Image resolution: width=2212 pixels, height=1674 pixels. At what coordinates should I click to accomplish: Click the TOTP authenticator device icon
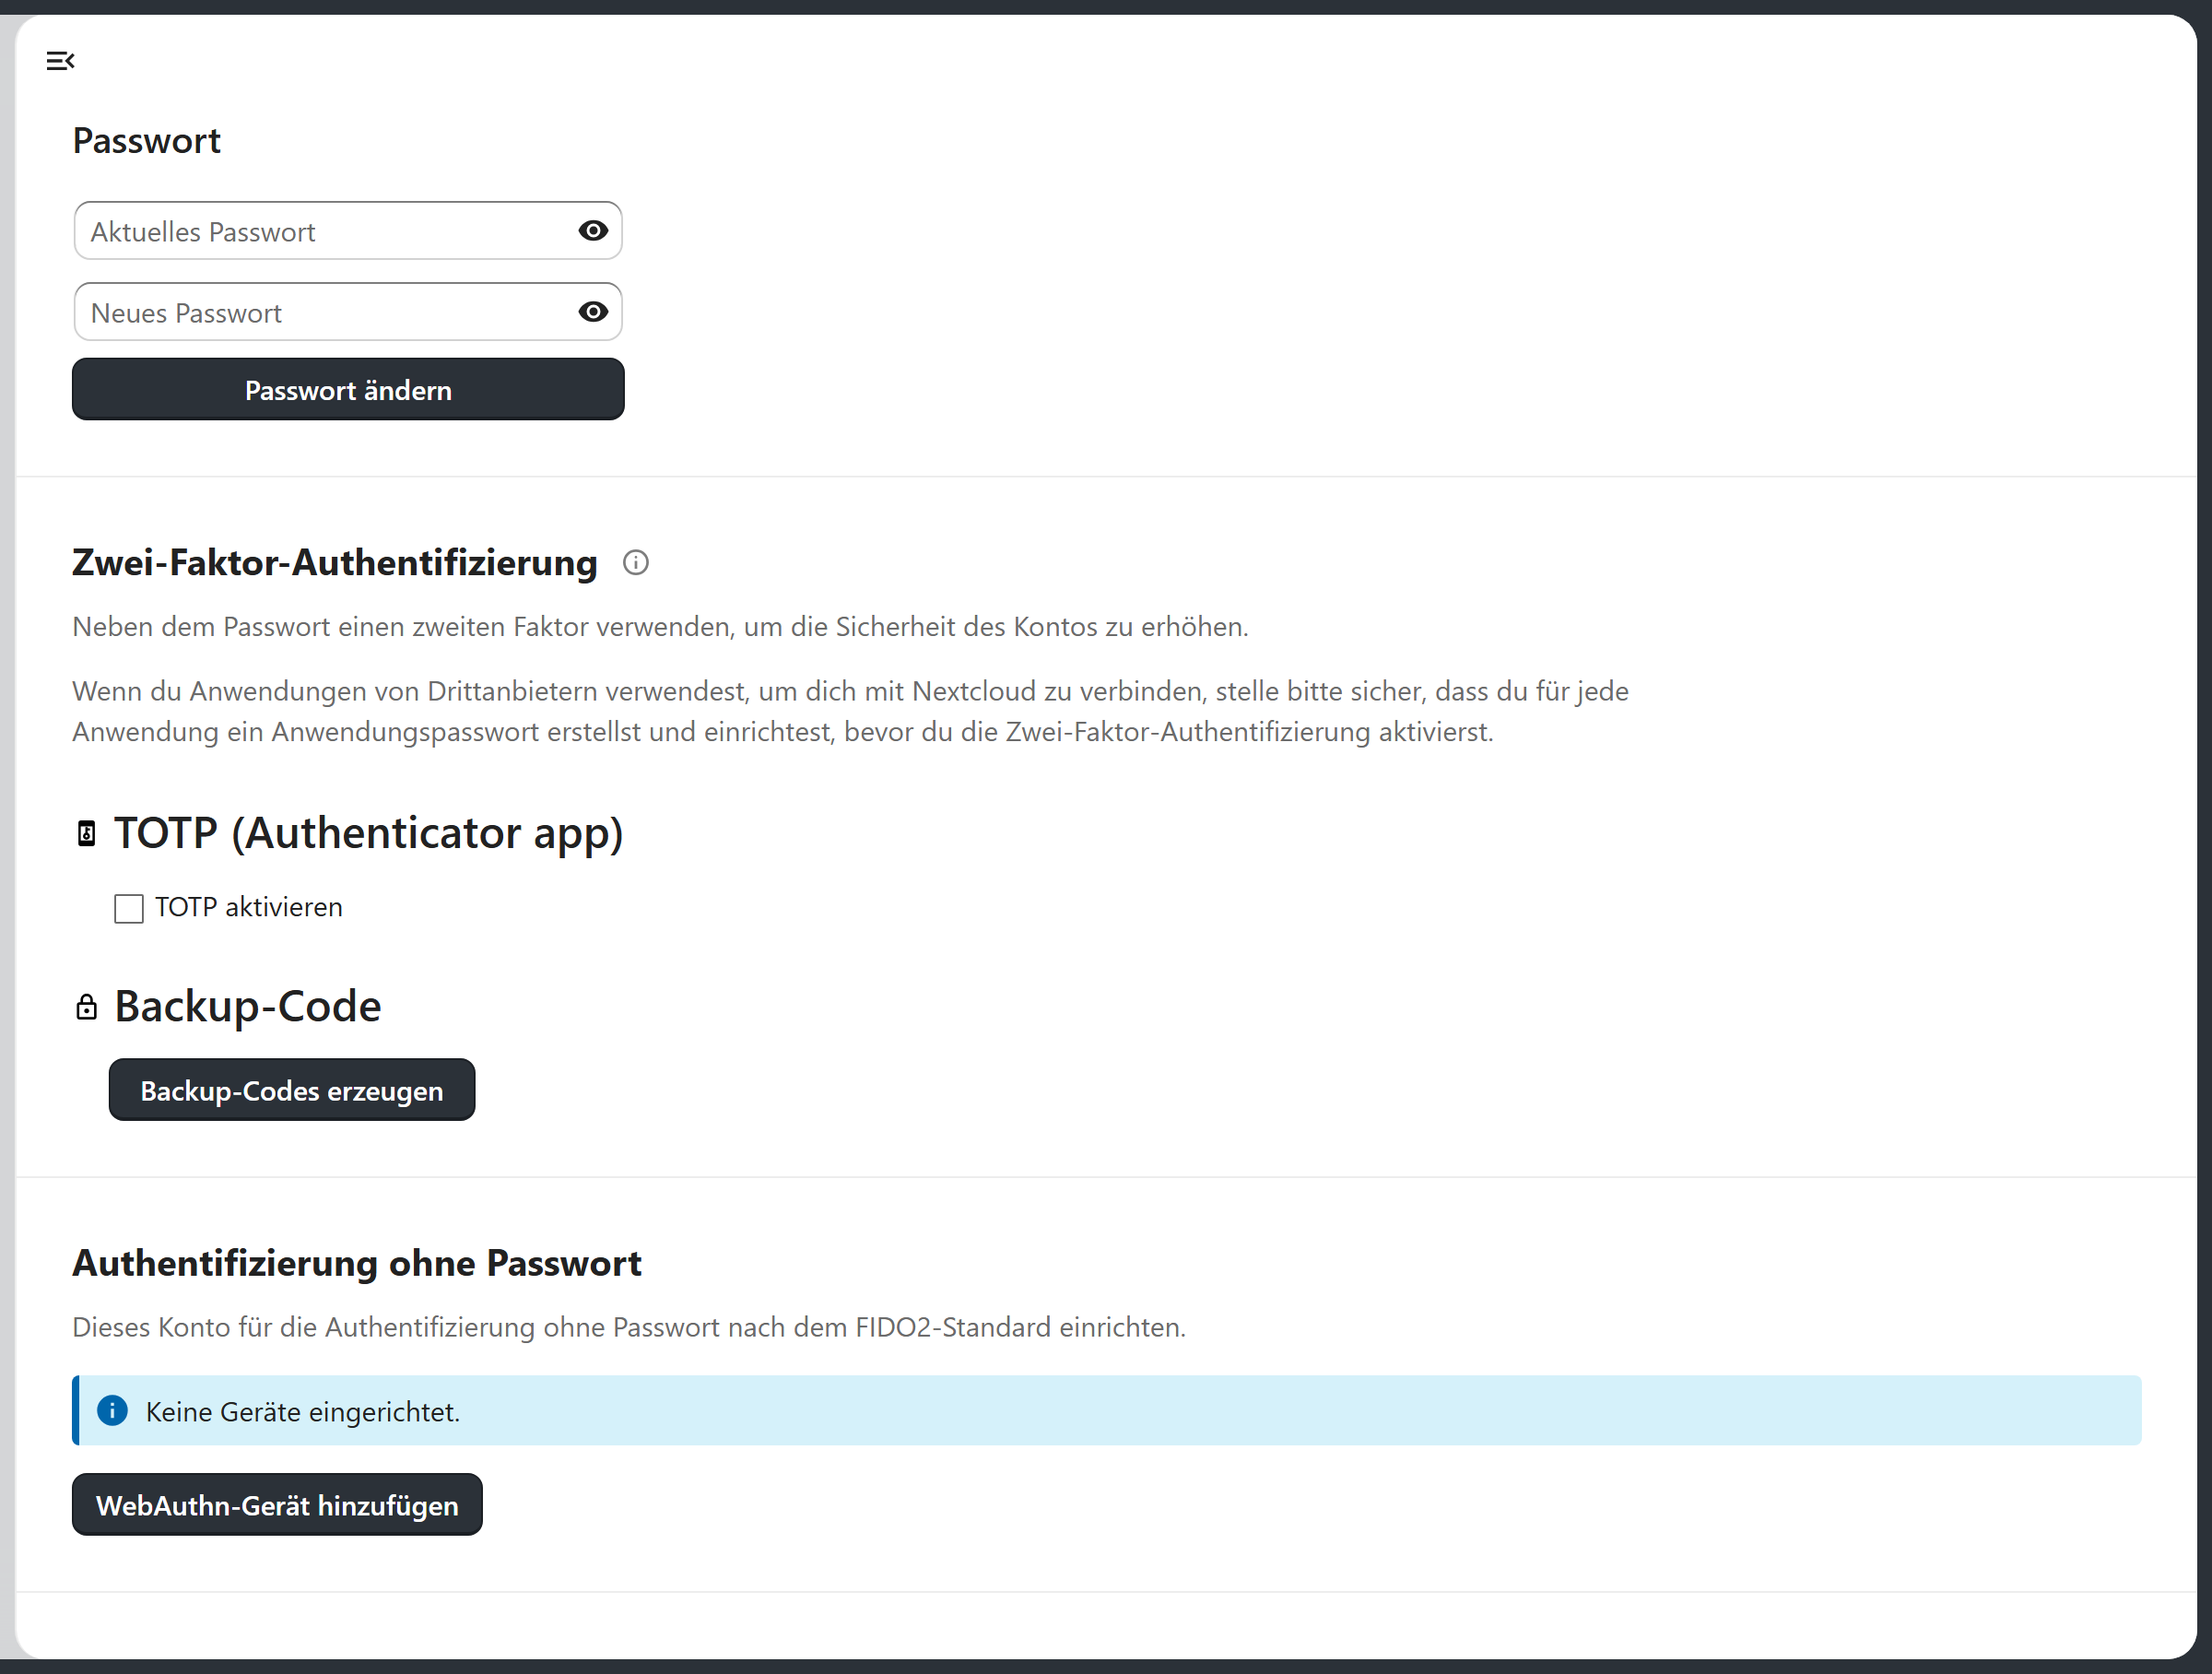[87, 833]
